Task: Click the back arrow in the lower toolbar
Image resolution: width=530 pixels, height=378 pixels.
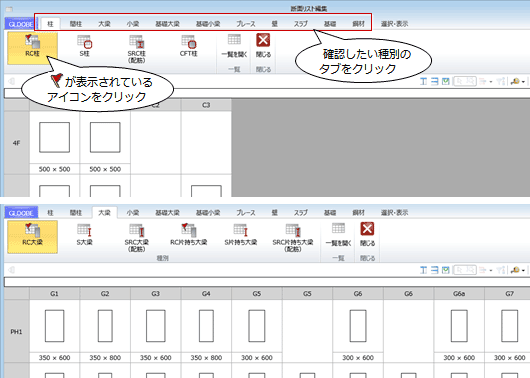Action: coord(11,270)
